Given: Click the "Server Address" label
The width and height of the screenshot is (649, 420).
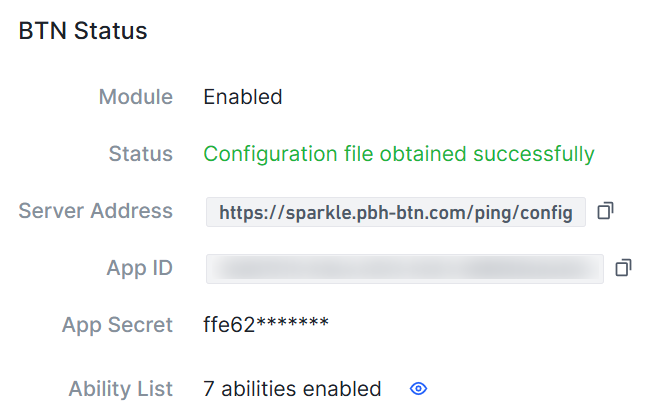Looking at the screenshot, I should [96, 211].
